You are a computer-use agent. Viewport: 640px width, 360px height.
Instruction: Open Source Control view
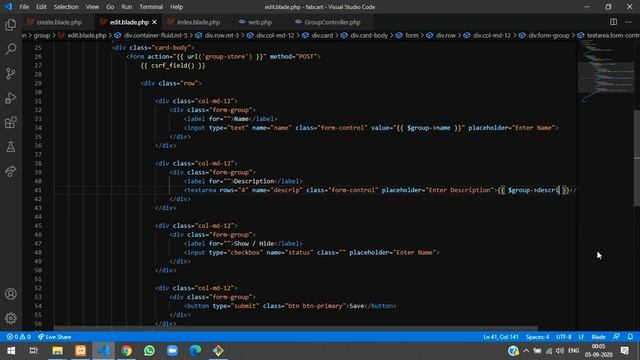[x=11, y=74]
